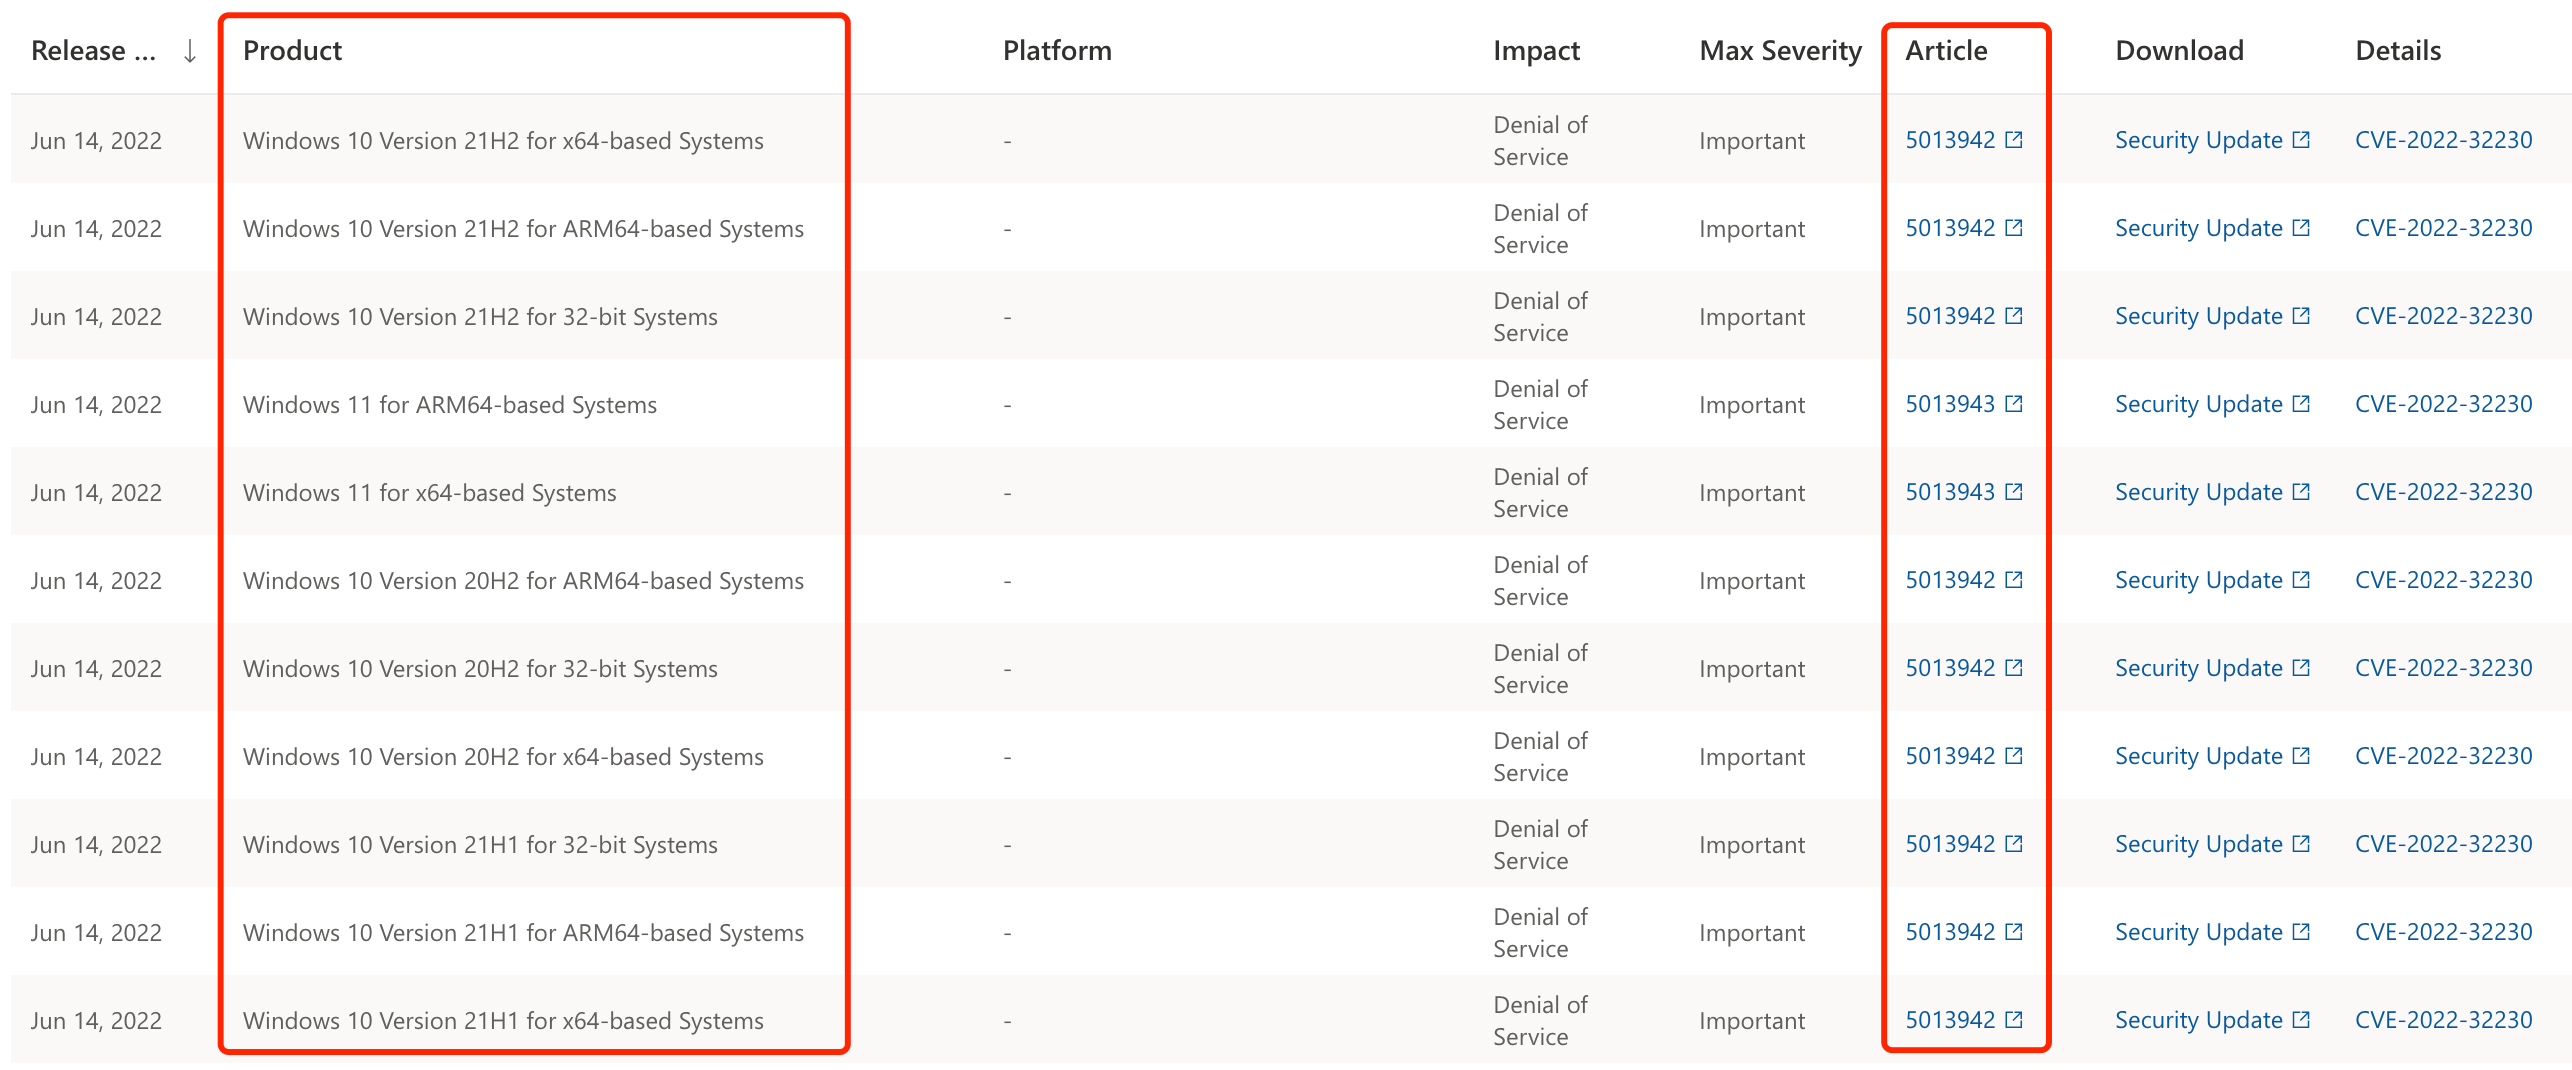Click the Platform column header
2572x1070 pixels.
point(1057,51)
